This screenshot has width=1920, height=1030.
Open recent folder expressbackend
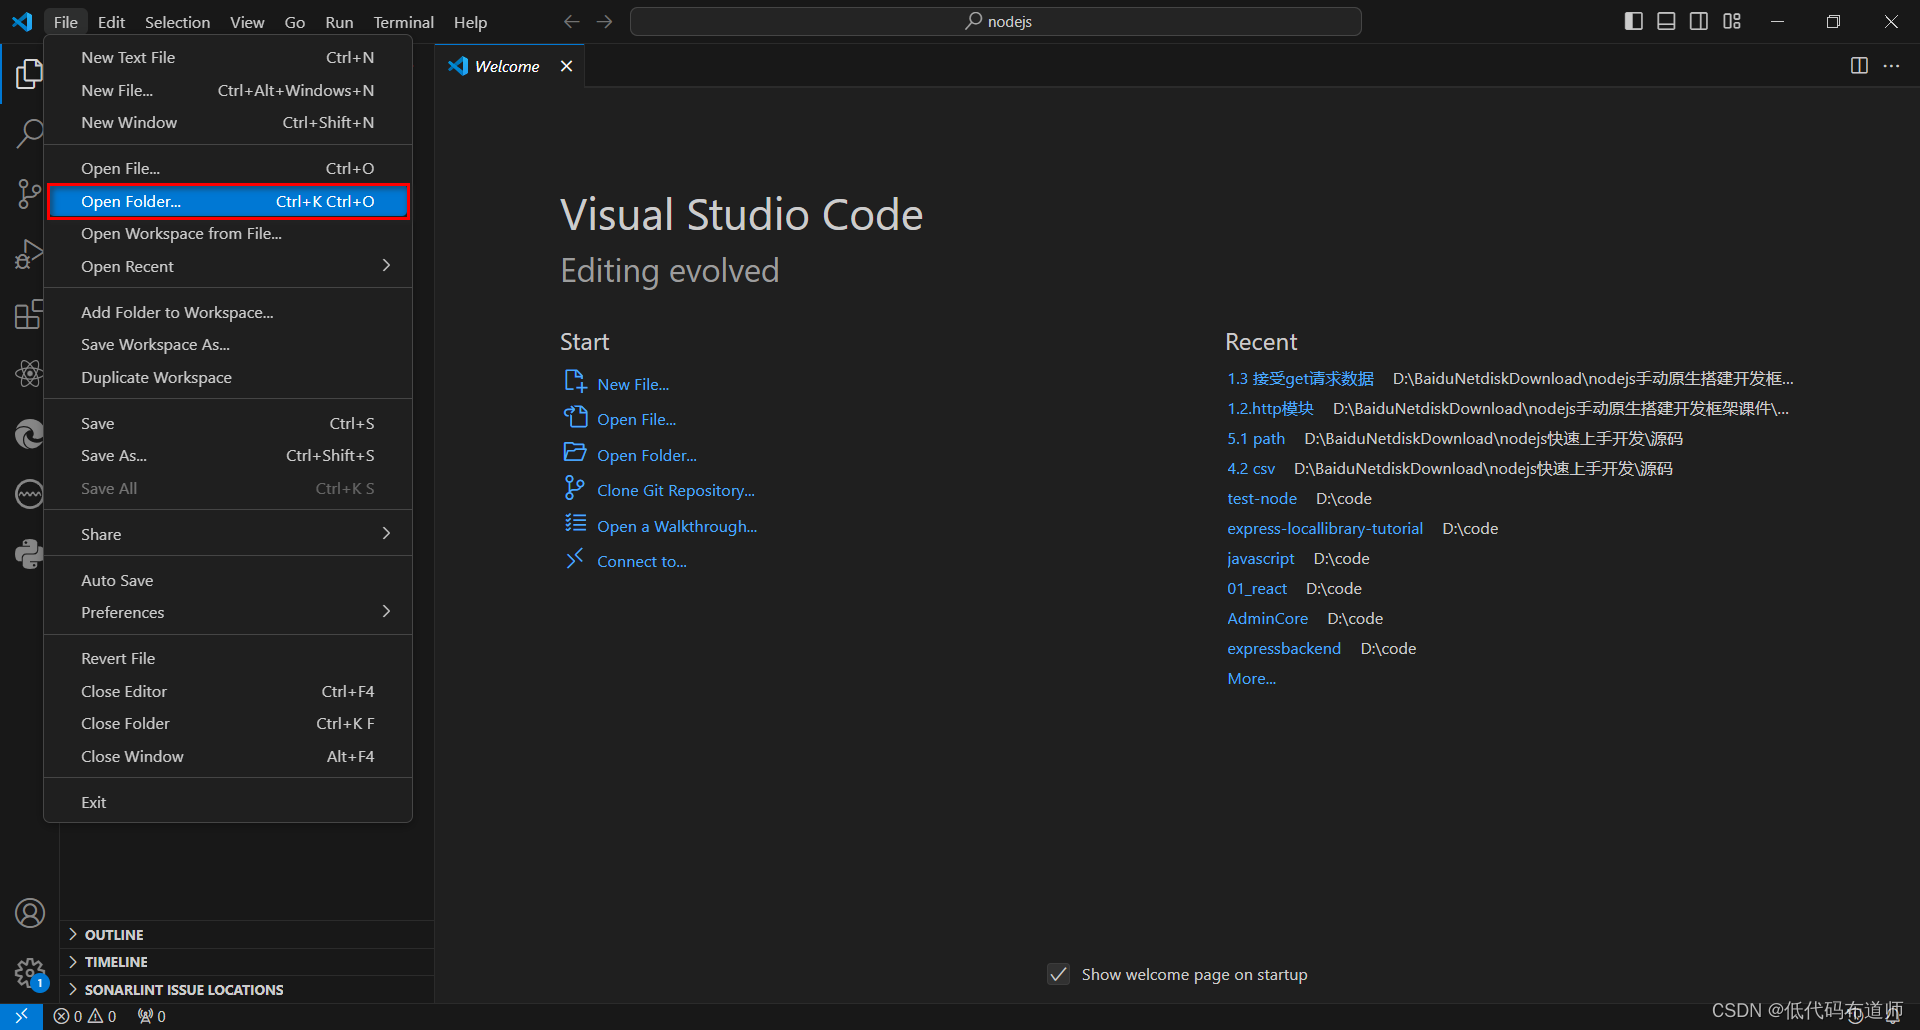point(1284,648)
